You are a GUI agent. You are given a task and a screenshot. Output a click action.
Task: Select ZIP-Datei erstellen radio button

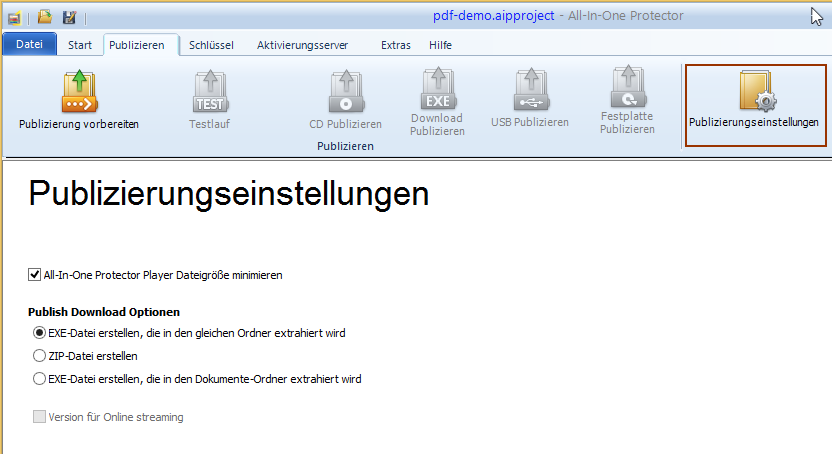click(x=39, y=356)
